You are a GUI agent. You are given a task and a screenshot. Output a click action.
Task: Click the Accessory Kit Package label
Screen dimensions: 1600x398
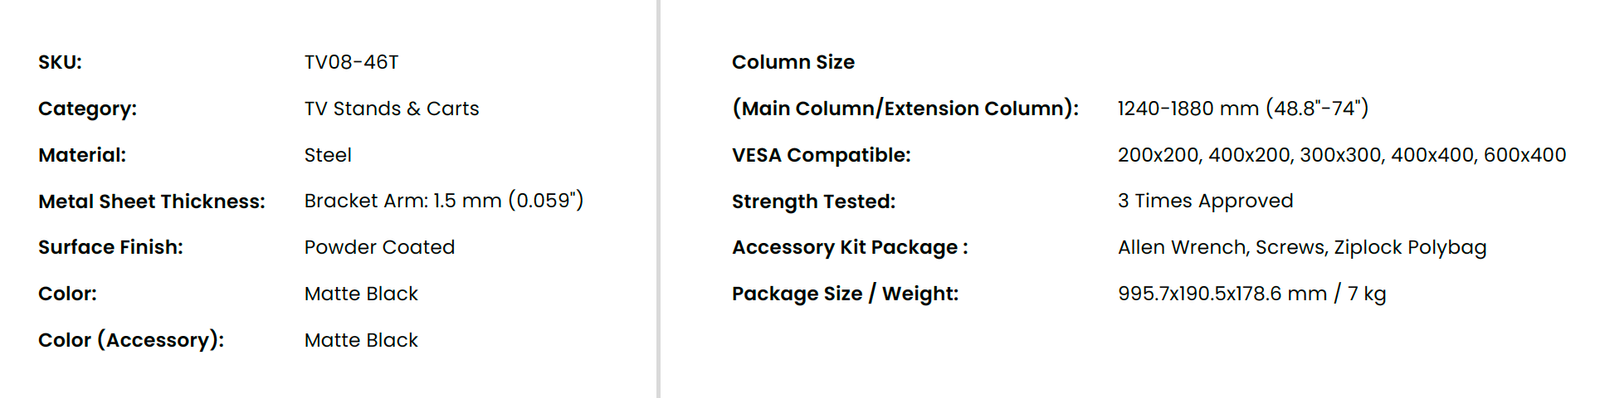tap(850, 247)
